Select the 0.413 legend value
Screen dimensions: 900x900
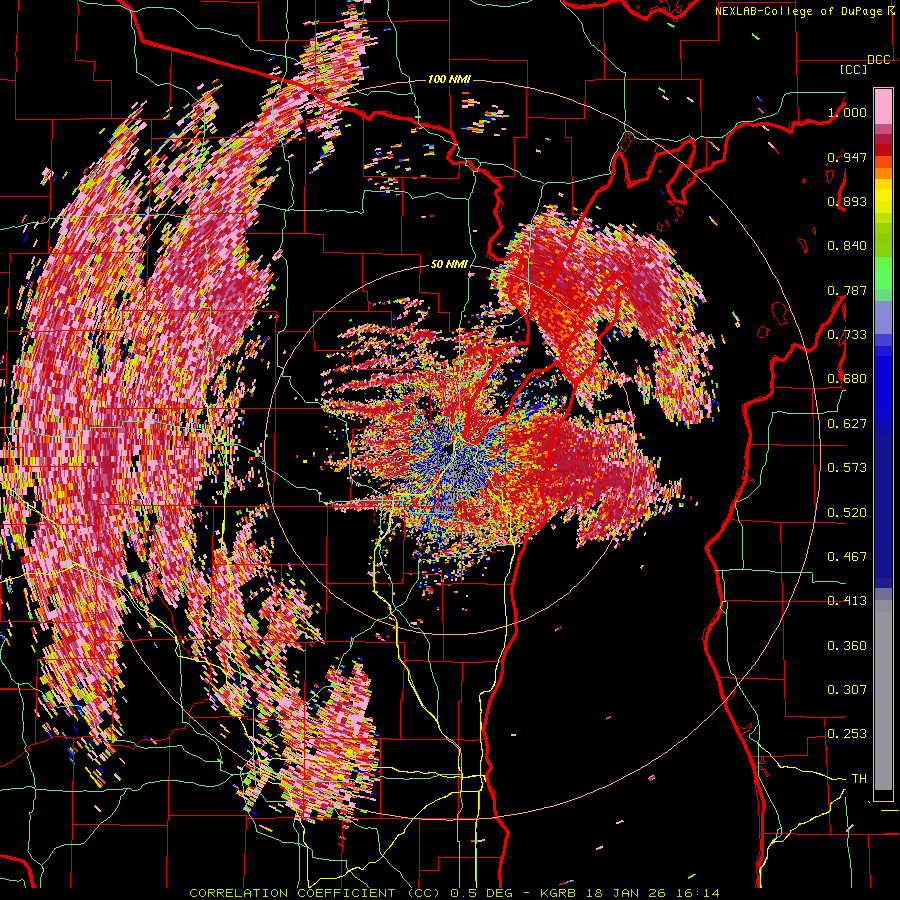[847, 601]
